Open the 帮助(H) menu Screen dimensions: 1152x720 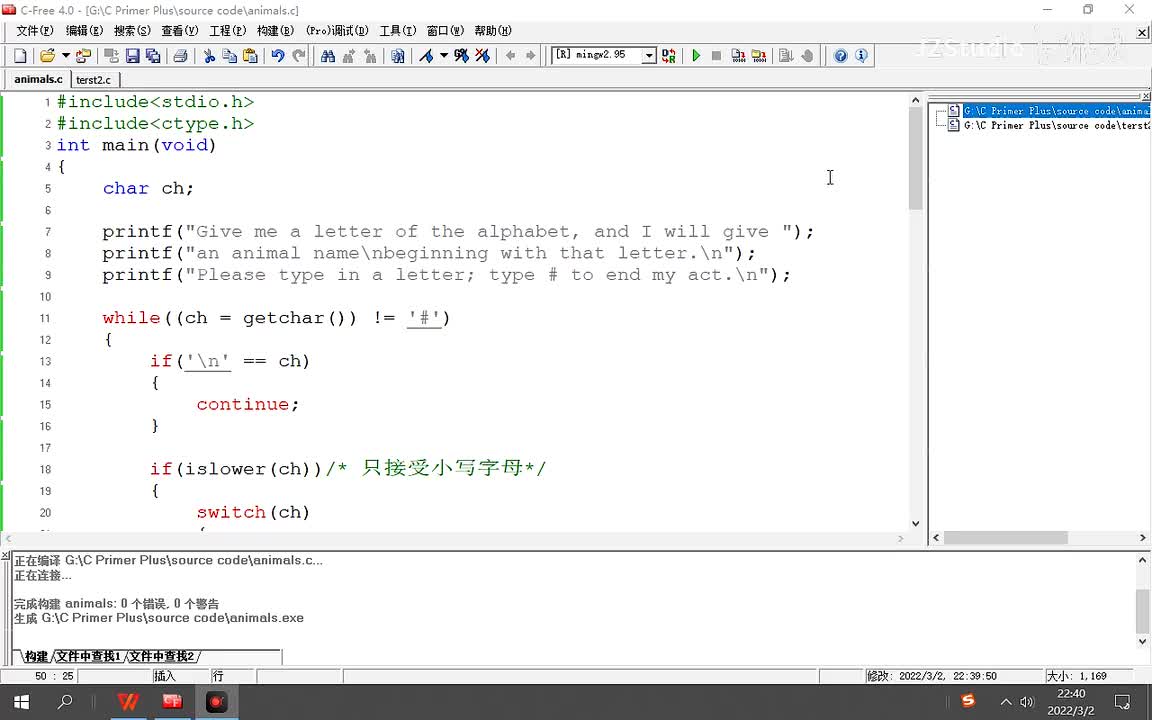coord(493,31)
